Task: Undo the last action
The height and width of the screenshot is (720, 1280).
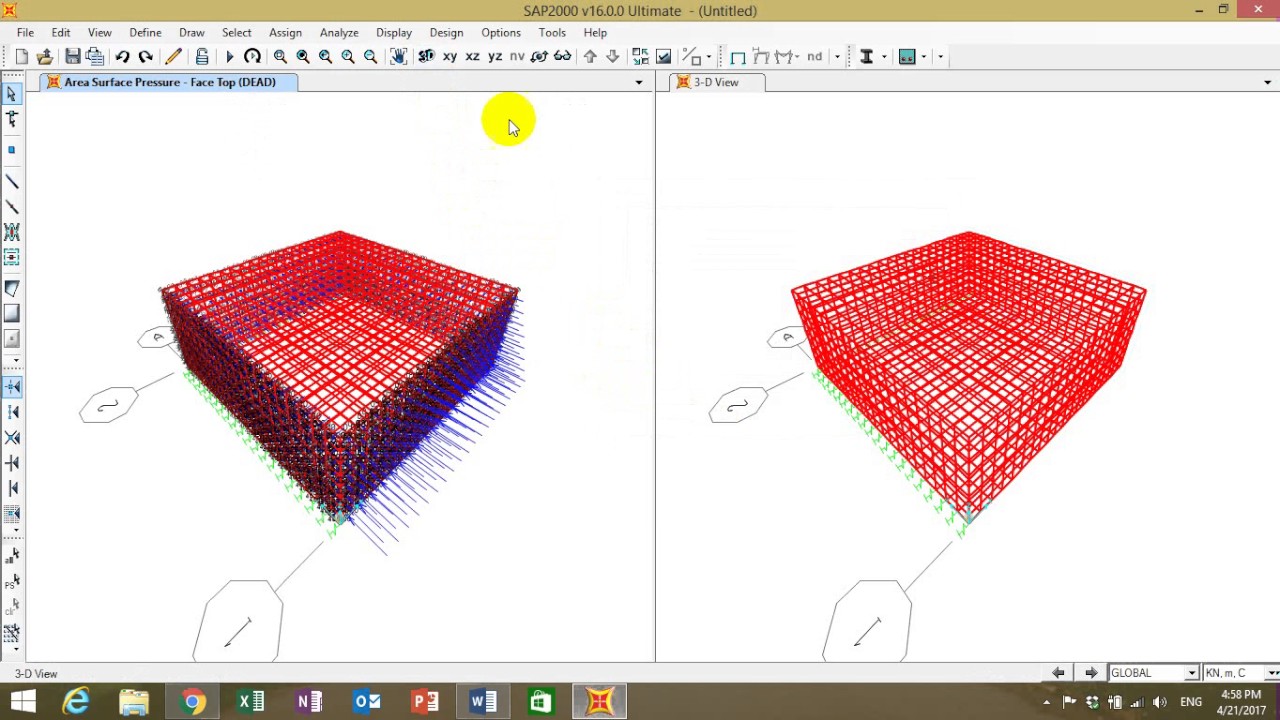Action: [x=122, y=57]
